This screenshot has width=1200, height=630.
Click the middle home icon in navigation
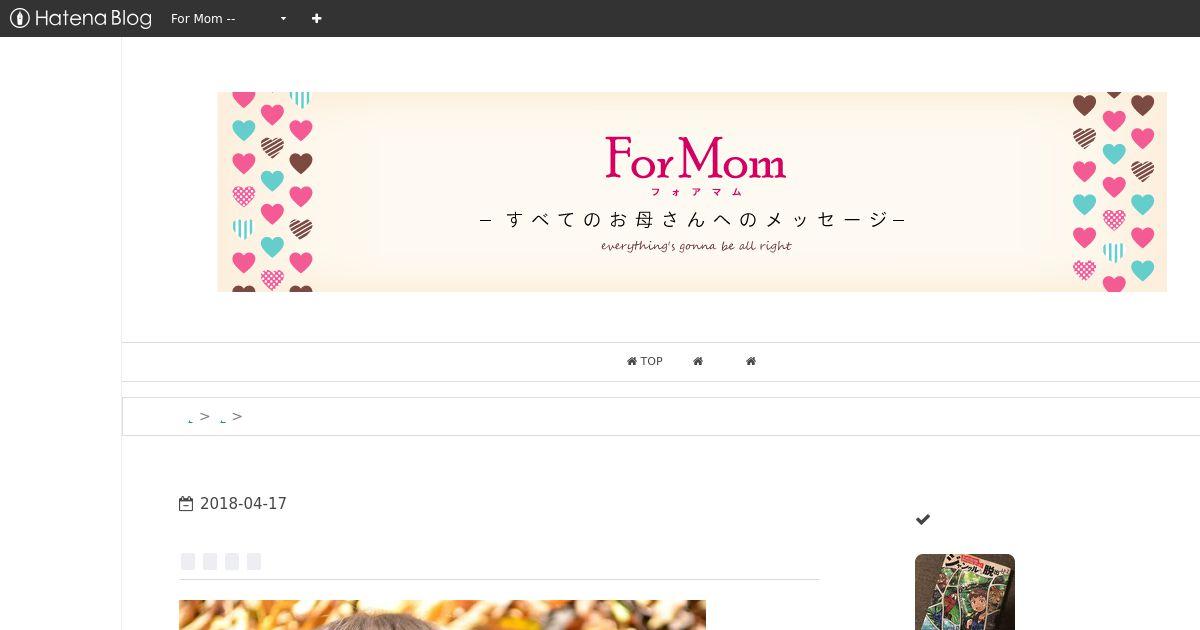(698, 361)
